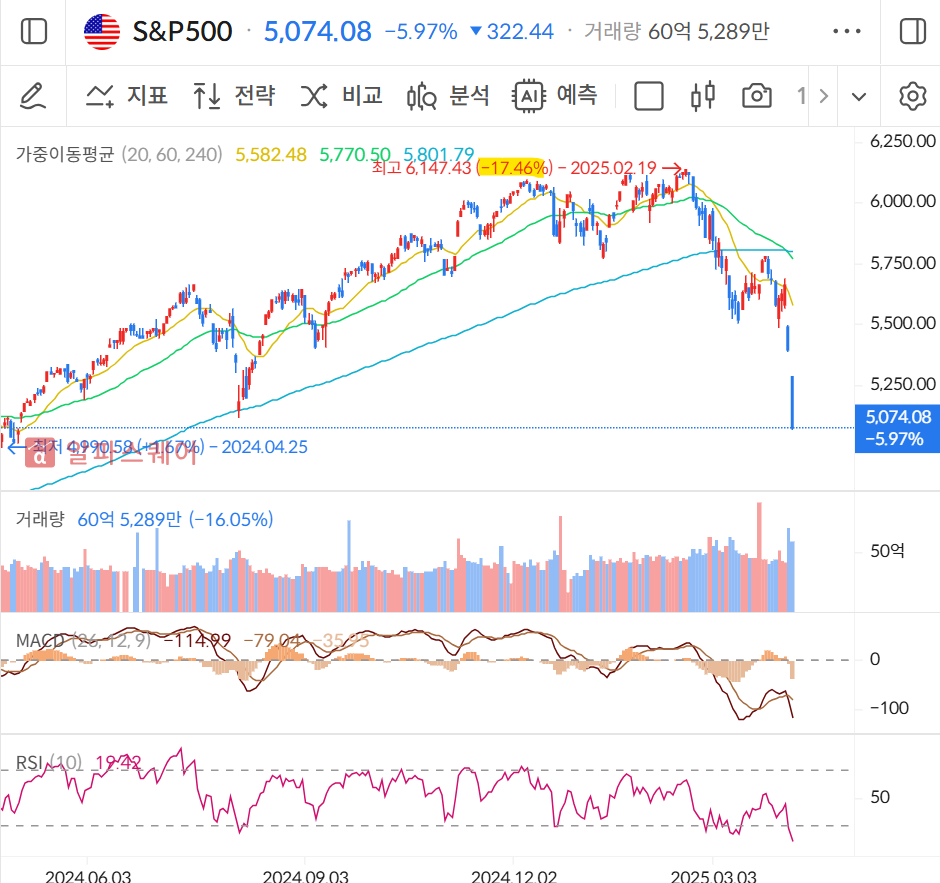Expand toolbar with the down chevron
The image size is (940, 883).
(x=858, y=97)
